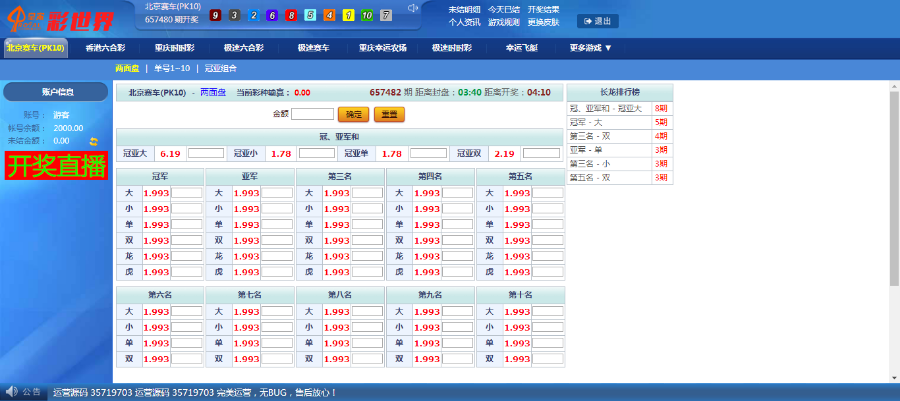Click the 退出 logout button
The image size is (900, 401).
pyautogui.click(x=598, y=21)
